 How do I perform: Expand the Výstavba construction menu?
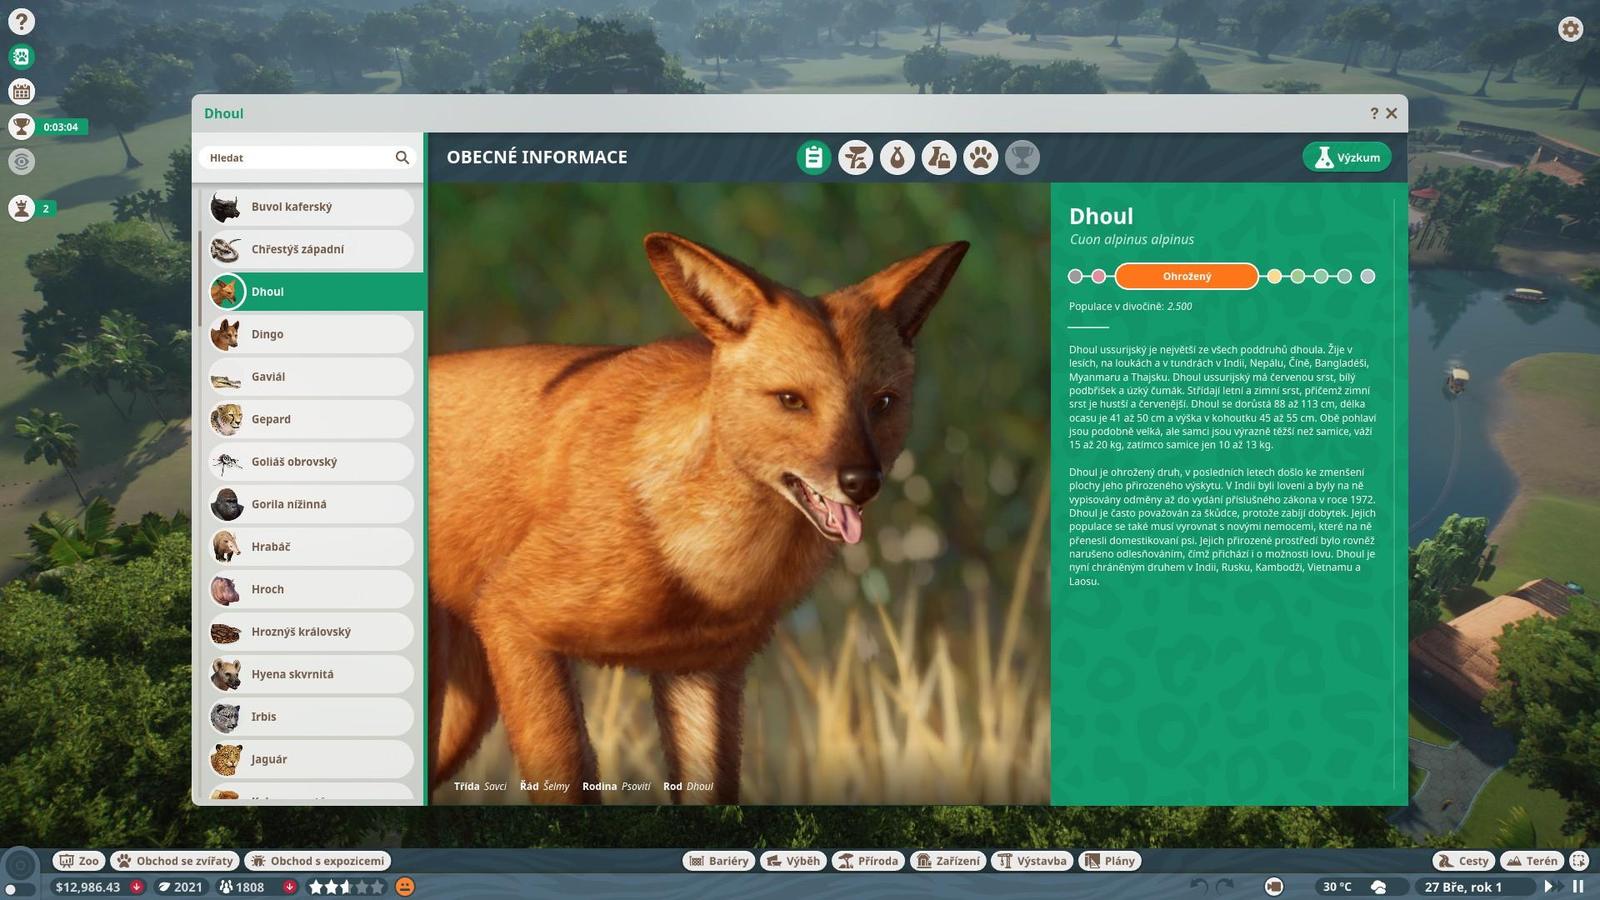pos(1032,861)
